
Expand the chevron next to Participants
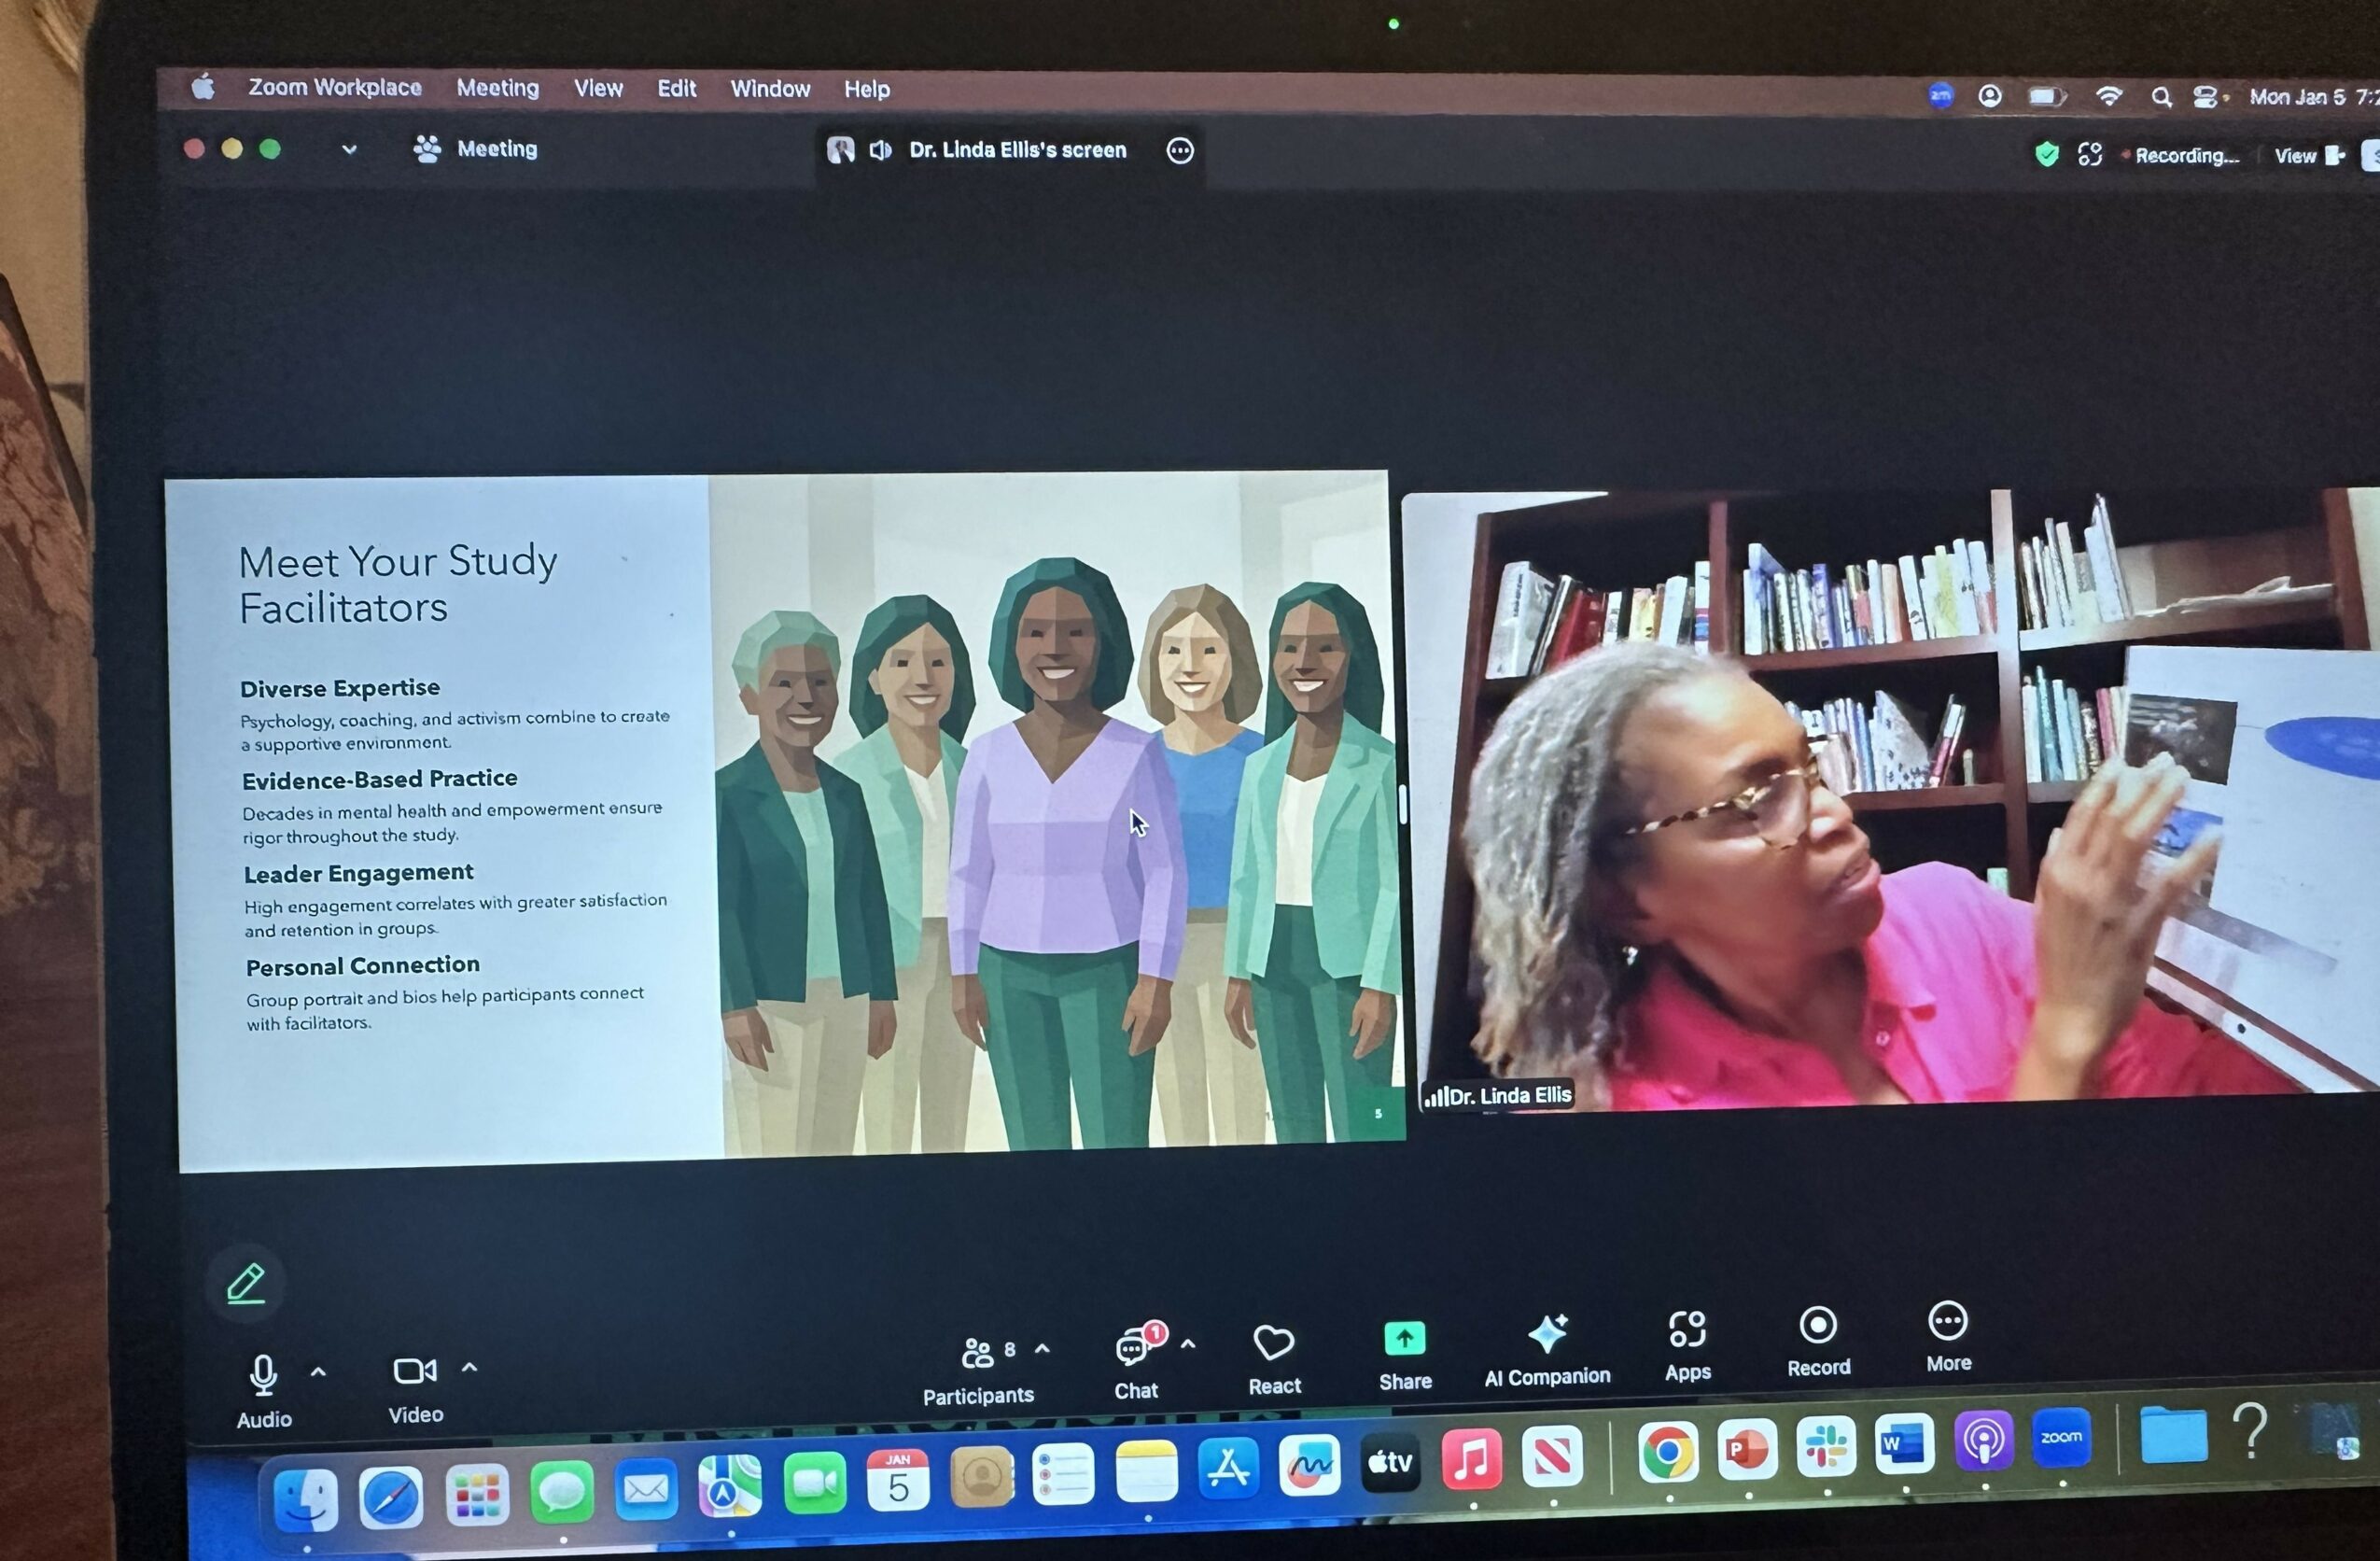[x=1042, y=1349]
